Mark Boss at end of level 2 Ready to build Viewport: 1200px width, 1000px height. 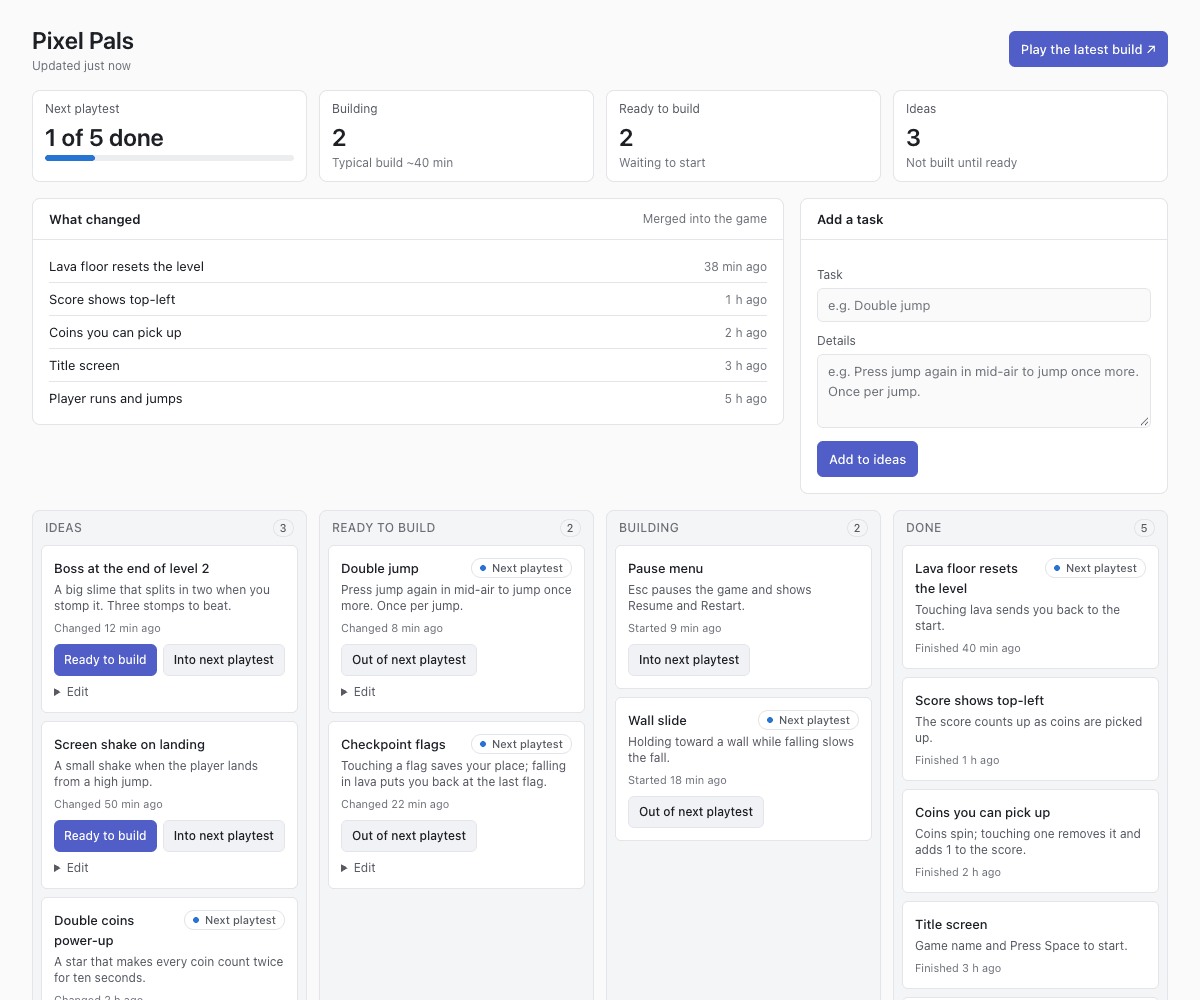click(105, 660)
